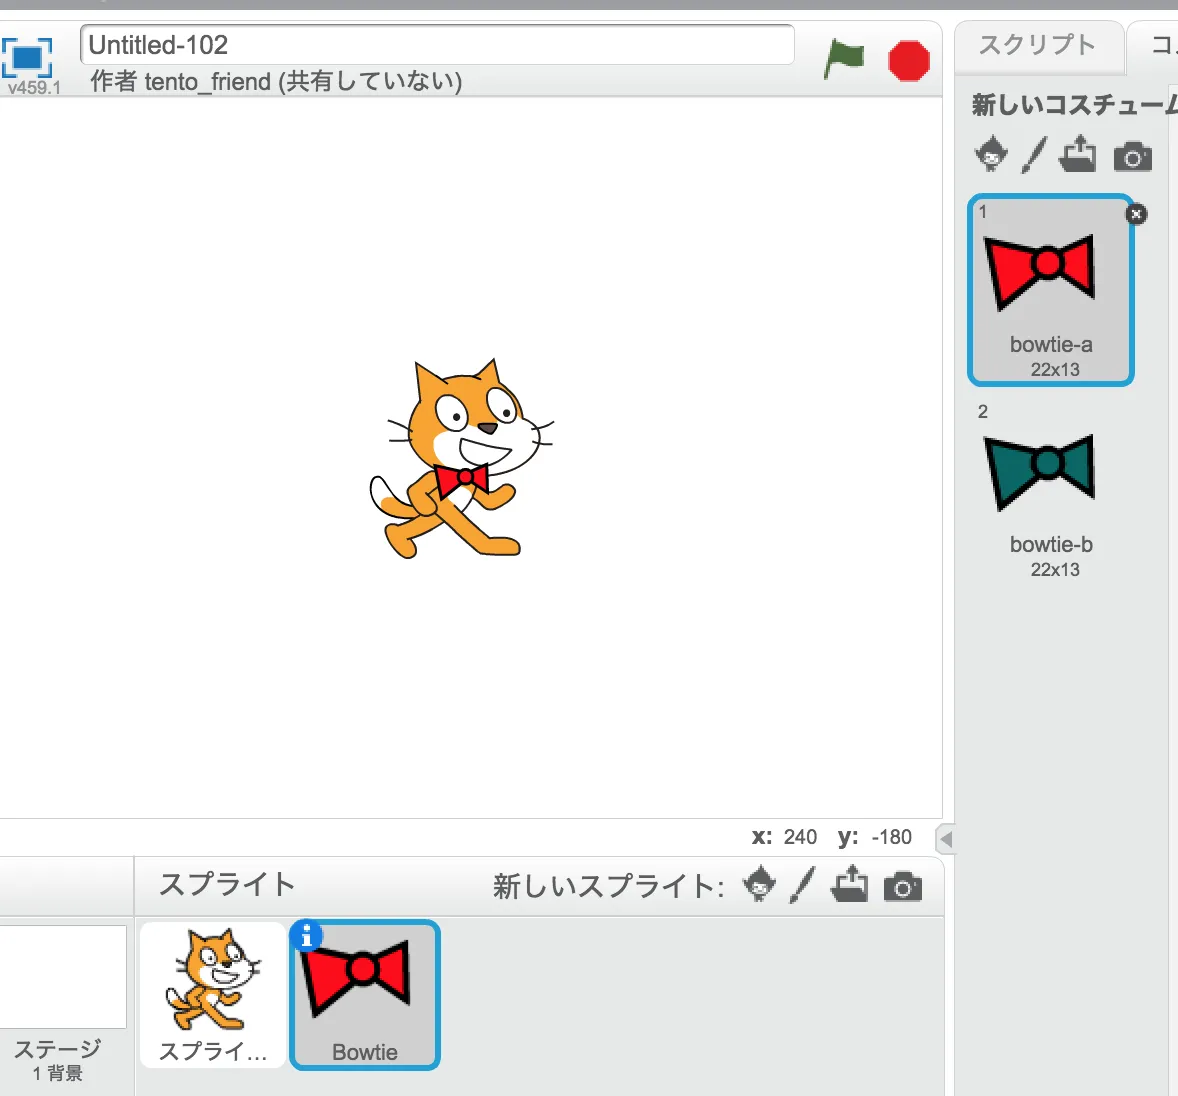Image resolution: width=1178 pixels, height=1096 pixels.
Task: Click the green flag to start project
Action: pos(844,59)
